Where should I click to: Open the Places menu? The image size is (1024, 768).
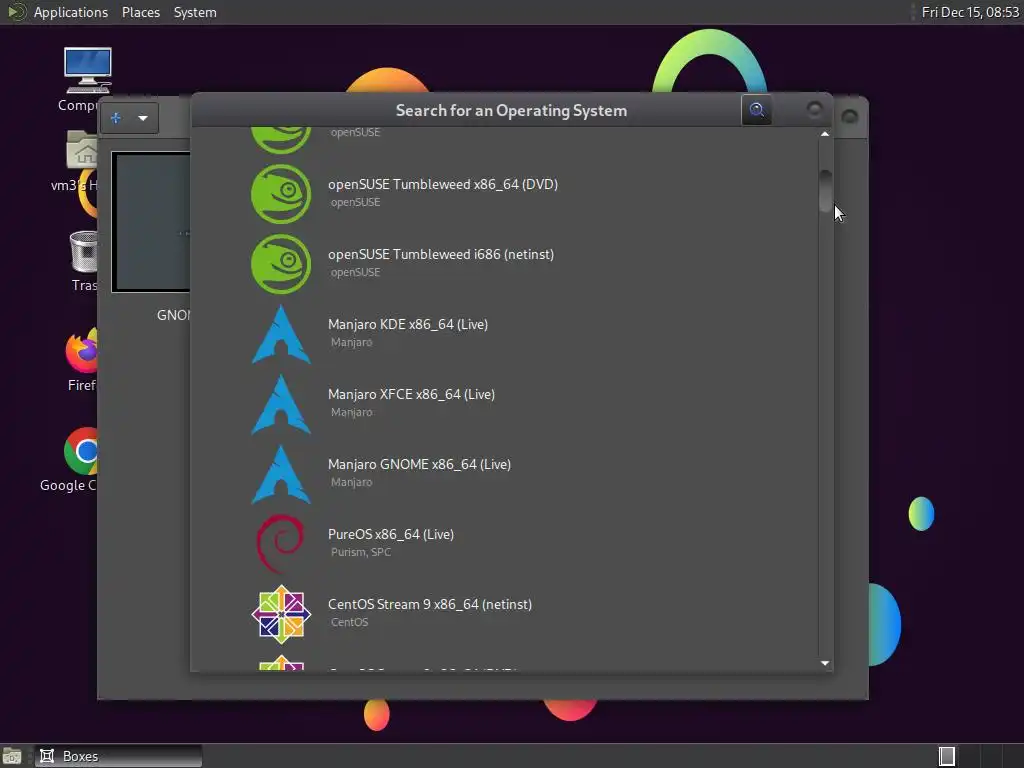click(141, 12)
